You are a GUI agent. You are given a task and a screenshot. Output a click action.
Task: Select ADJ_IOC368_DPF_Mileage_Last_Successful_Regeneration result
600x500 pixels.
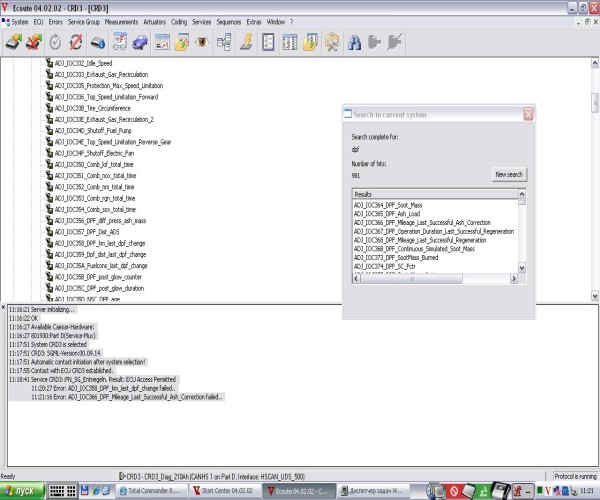(420, 240)
